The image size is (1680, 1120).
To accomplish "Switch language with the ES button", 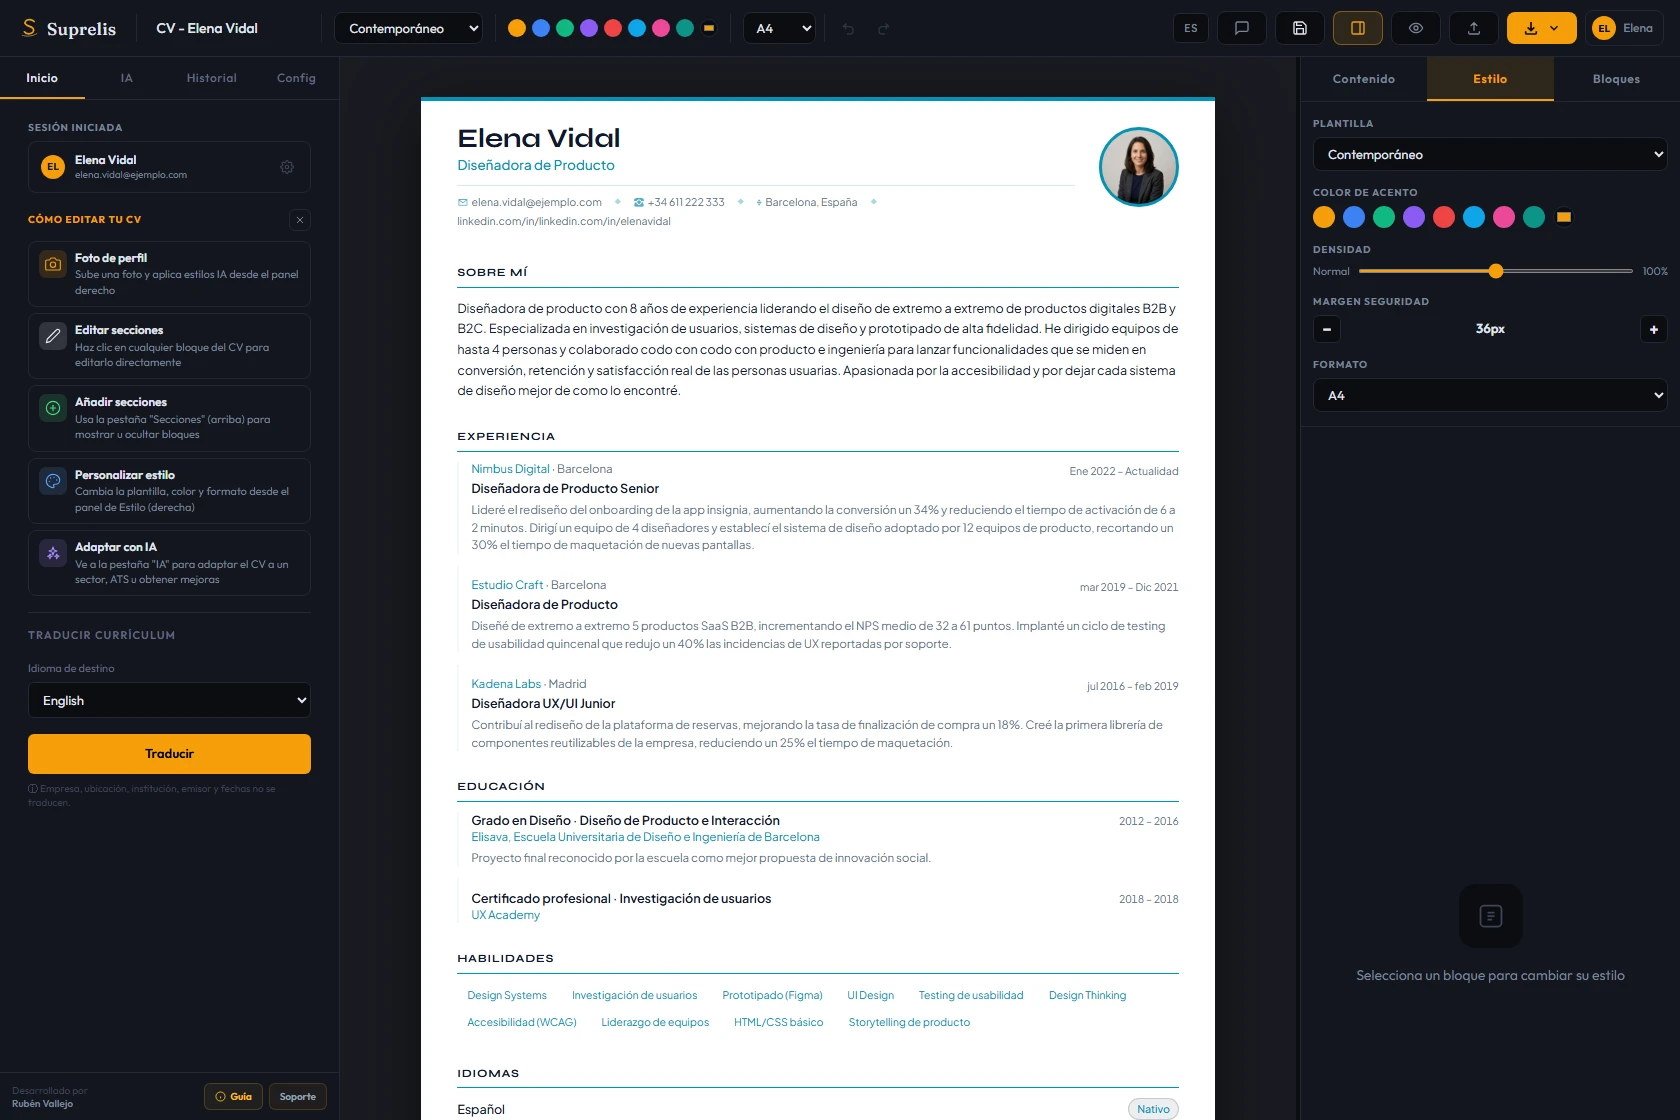I will coord(1191,28).
